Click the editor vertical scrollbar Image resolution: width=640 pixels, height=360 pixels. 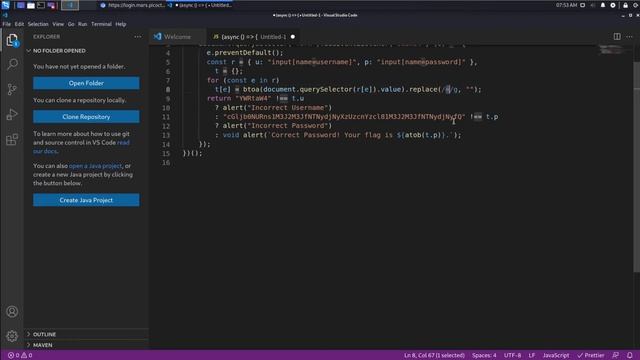tap(636, 167)
